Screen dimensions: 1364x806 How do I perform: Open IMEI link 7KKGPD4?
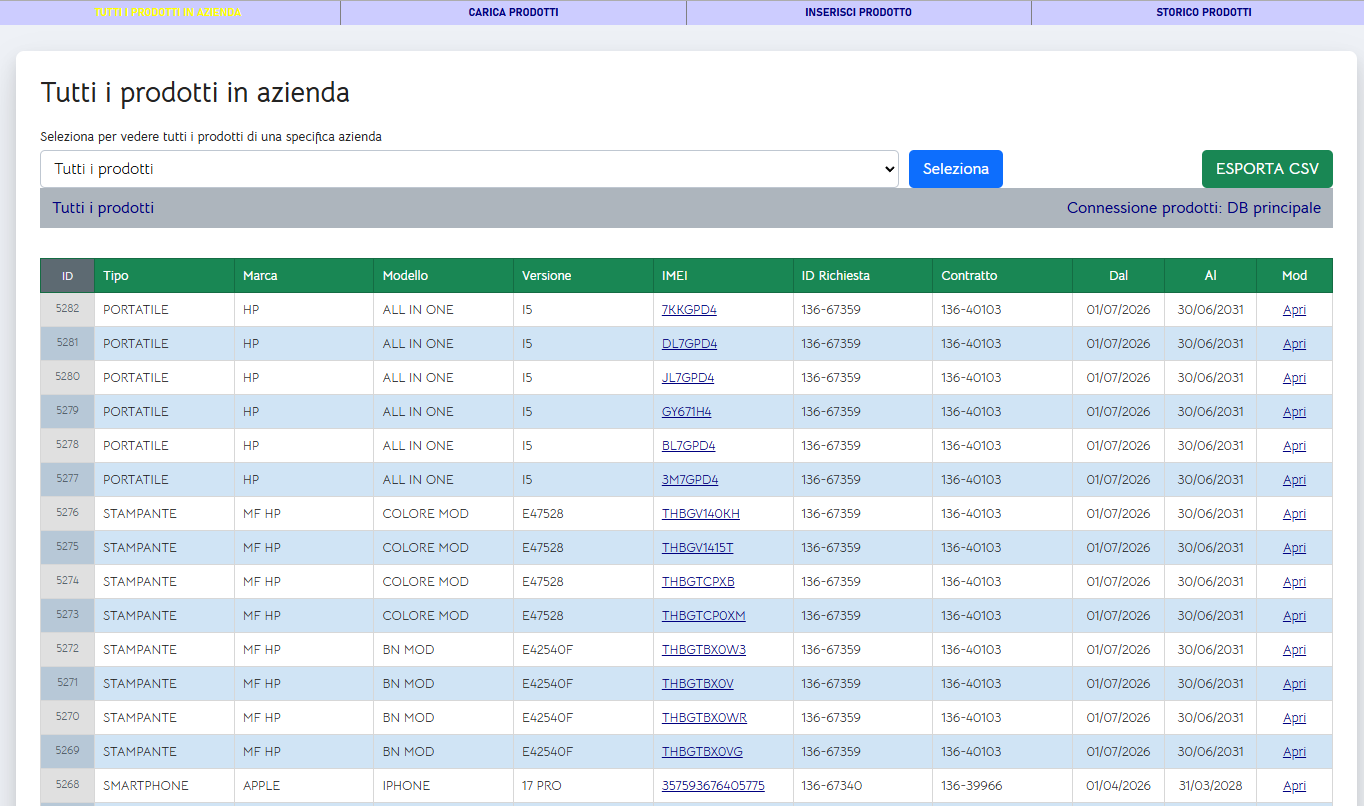[x=689, y=310]
